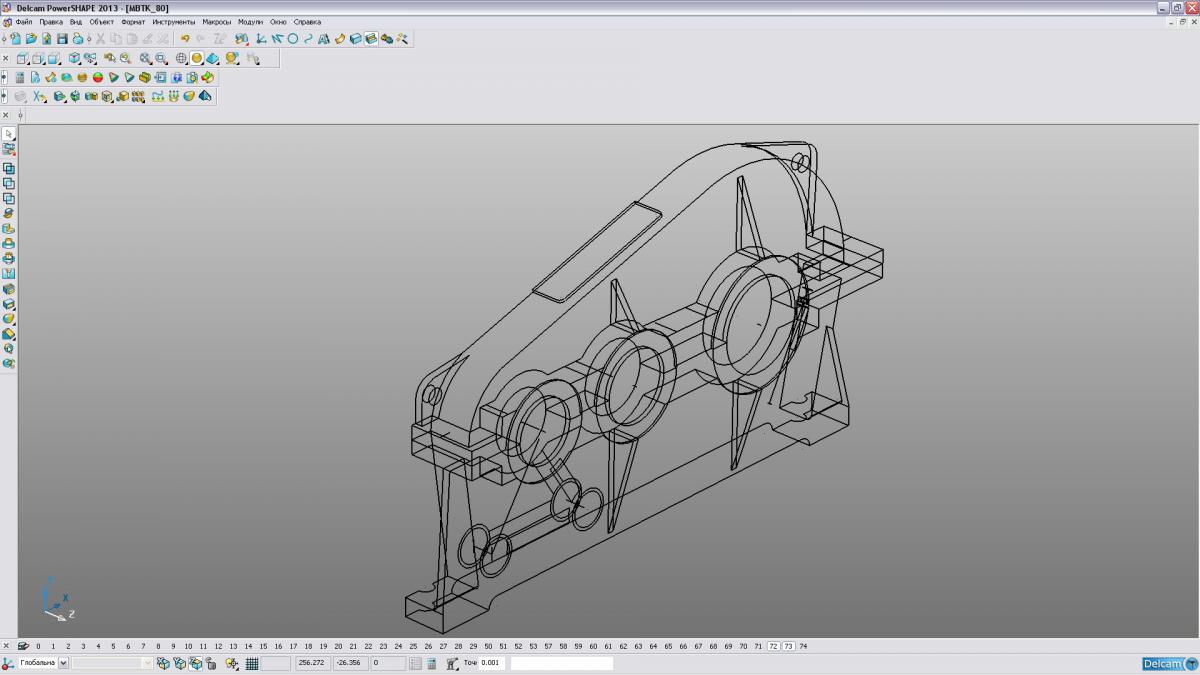Screen dimensions: 1200x675
Task: Toggle the grid icon in status bar
Action: click(x=252, y=663)
